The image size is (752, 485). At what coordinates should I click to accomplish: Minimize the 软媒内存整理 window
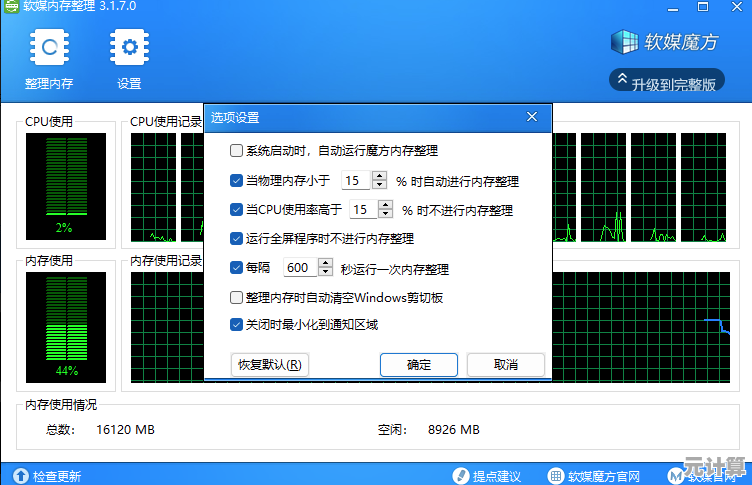click(x=671, y=7)
